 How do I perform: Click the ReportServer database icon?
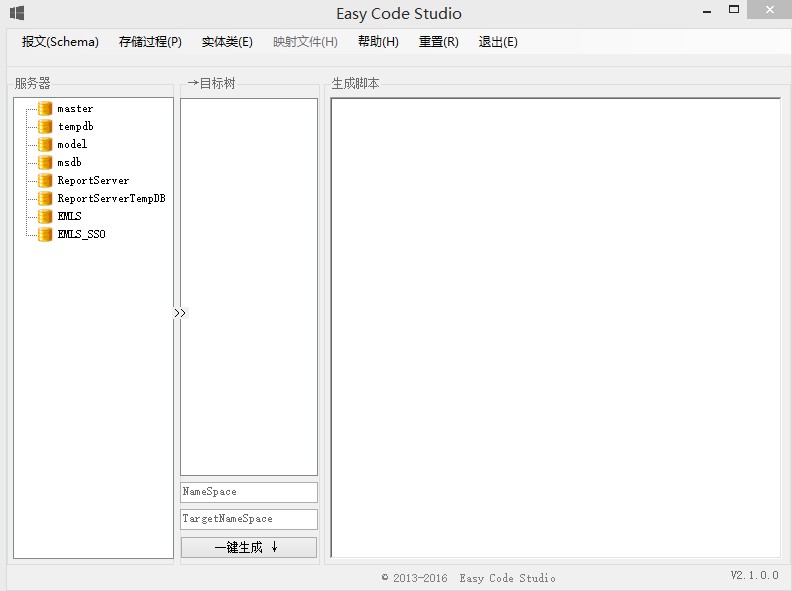[x=45, y=180]
